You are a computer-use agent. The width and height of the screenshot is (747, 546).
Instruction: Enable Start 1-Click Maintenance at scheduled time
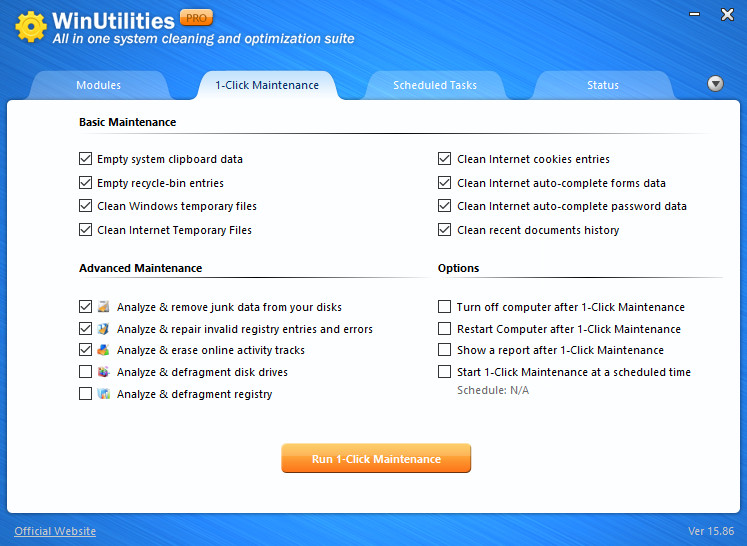(444, 372)
